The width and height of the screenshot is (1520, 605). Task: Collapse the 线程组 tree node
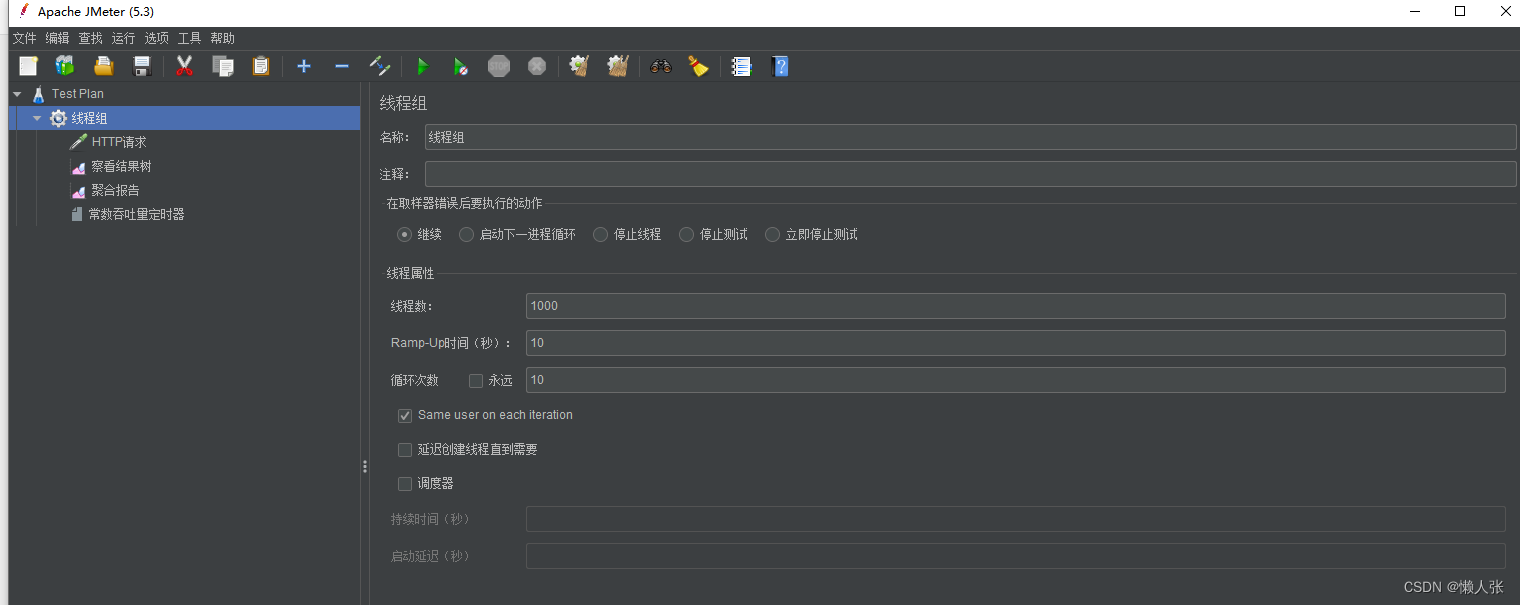(37, 117)
